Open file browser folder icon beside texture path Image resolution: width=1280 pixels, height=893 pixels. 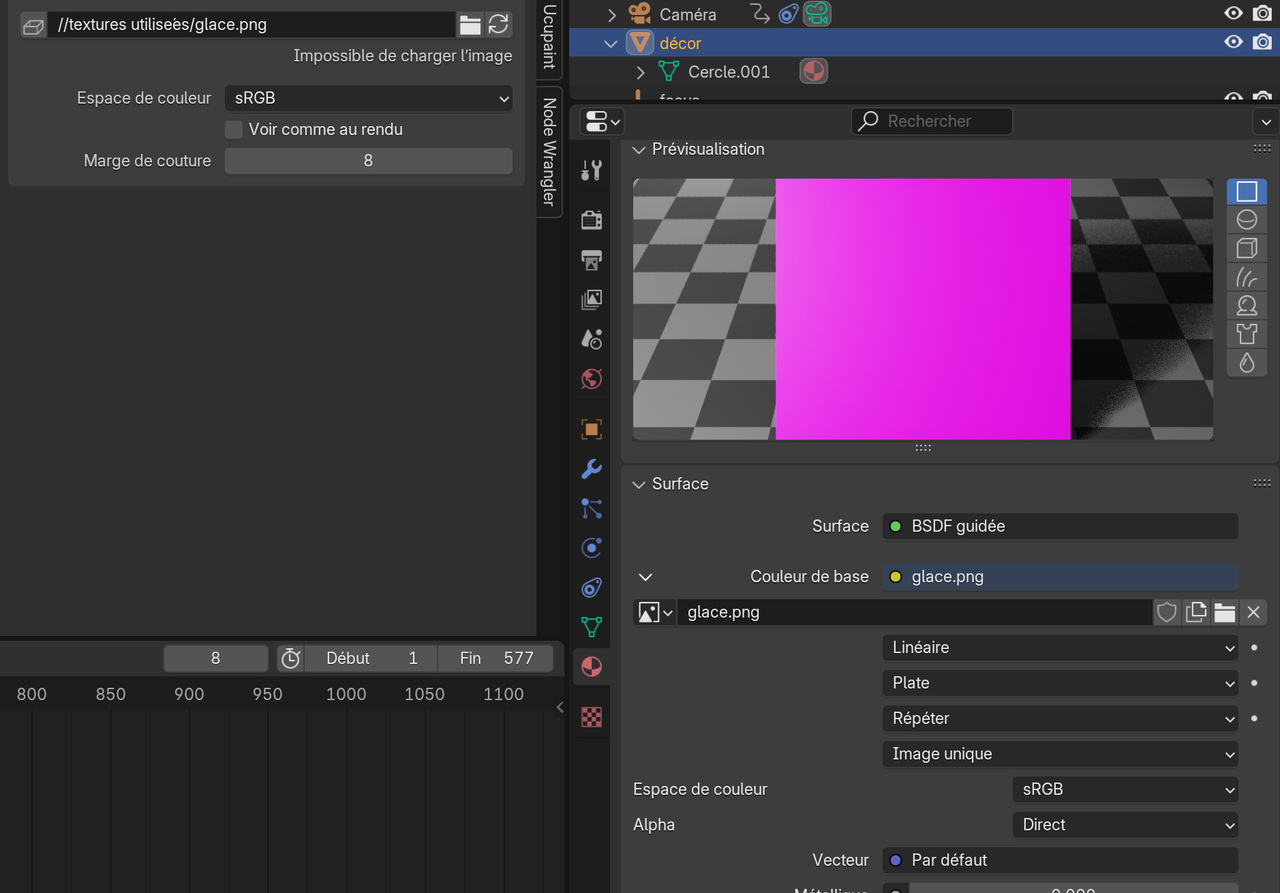(470, 25)
